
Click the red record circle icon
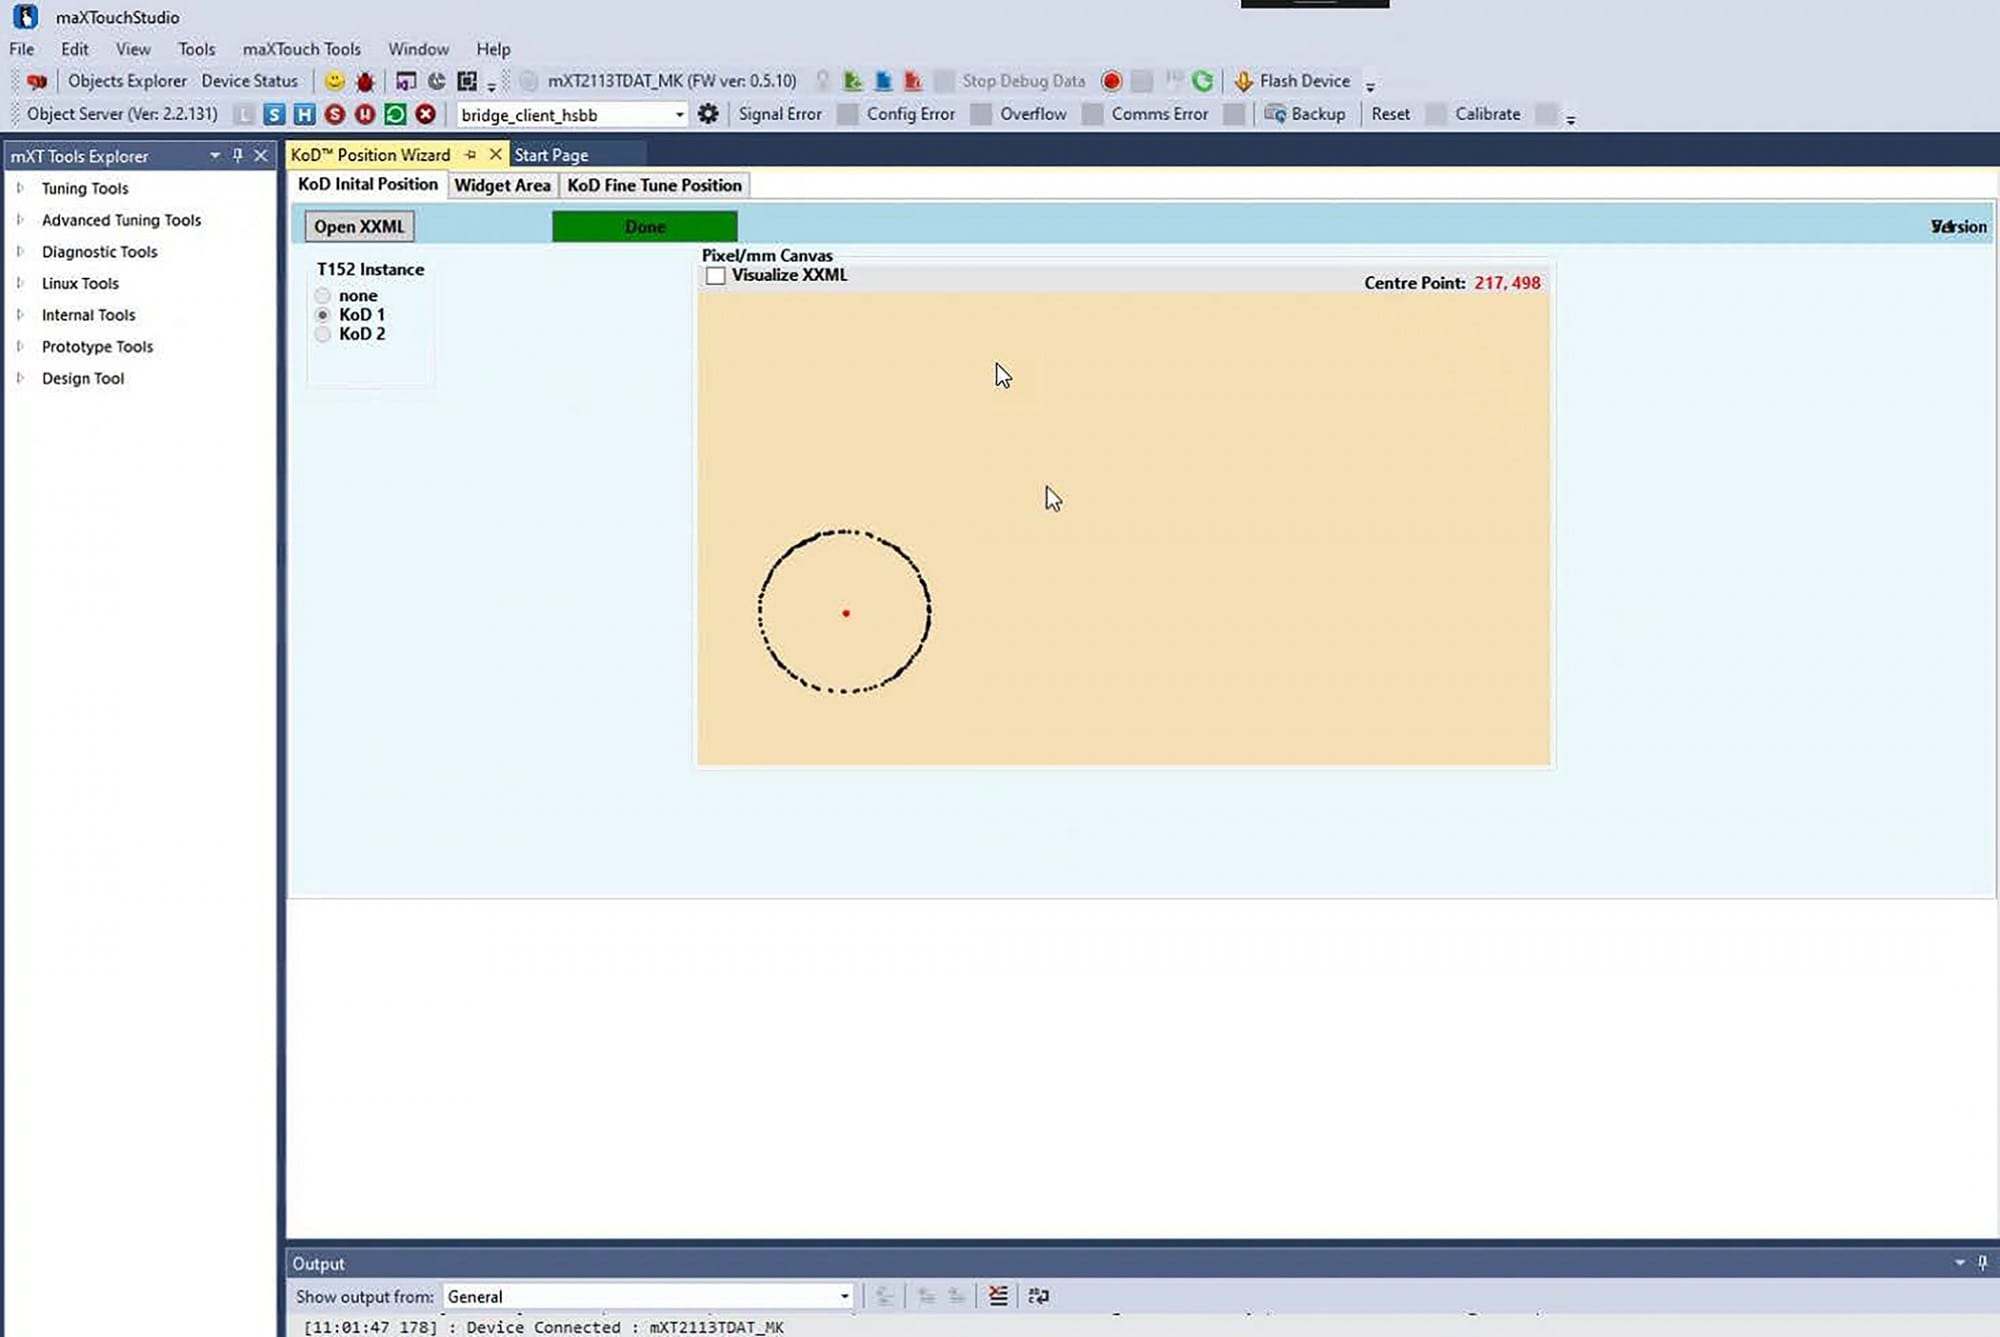1111,81
